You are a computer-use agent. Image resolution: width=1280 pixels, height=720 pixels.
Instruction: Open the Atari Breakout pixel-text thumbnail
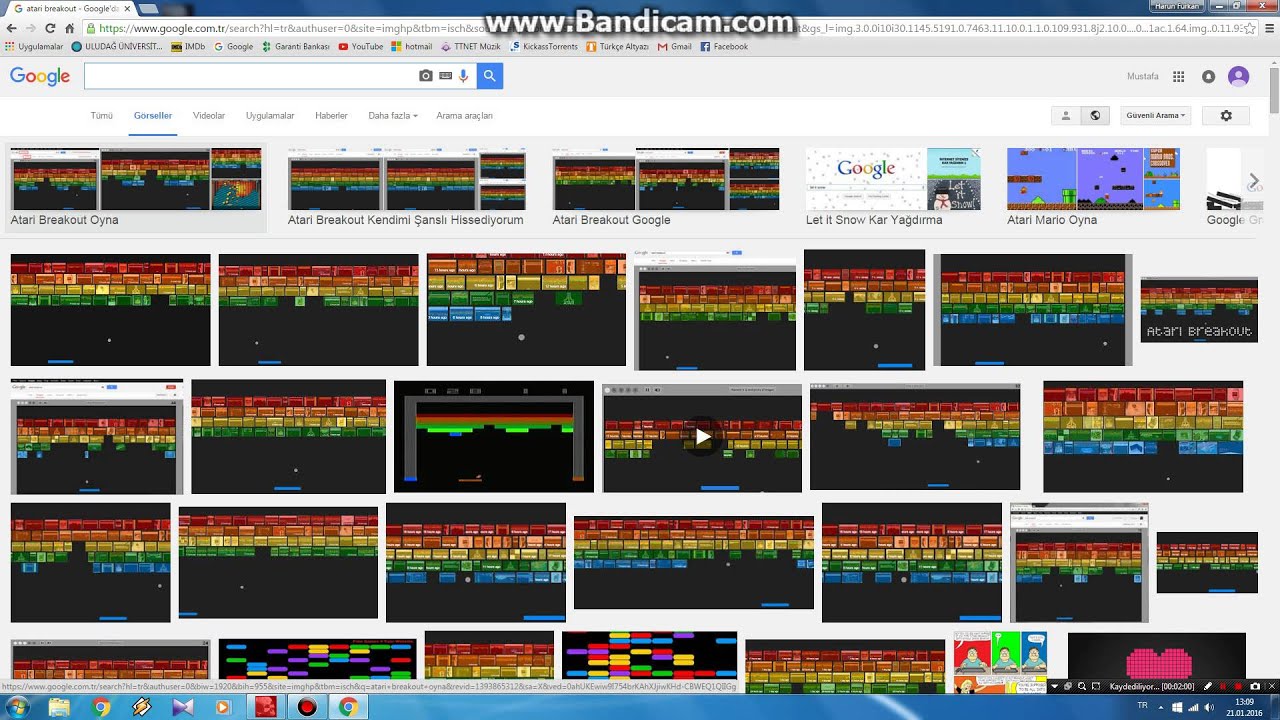(1199, 310)
